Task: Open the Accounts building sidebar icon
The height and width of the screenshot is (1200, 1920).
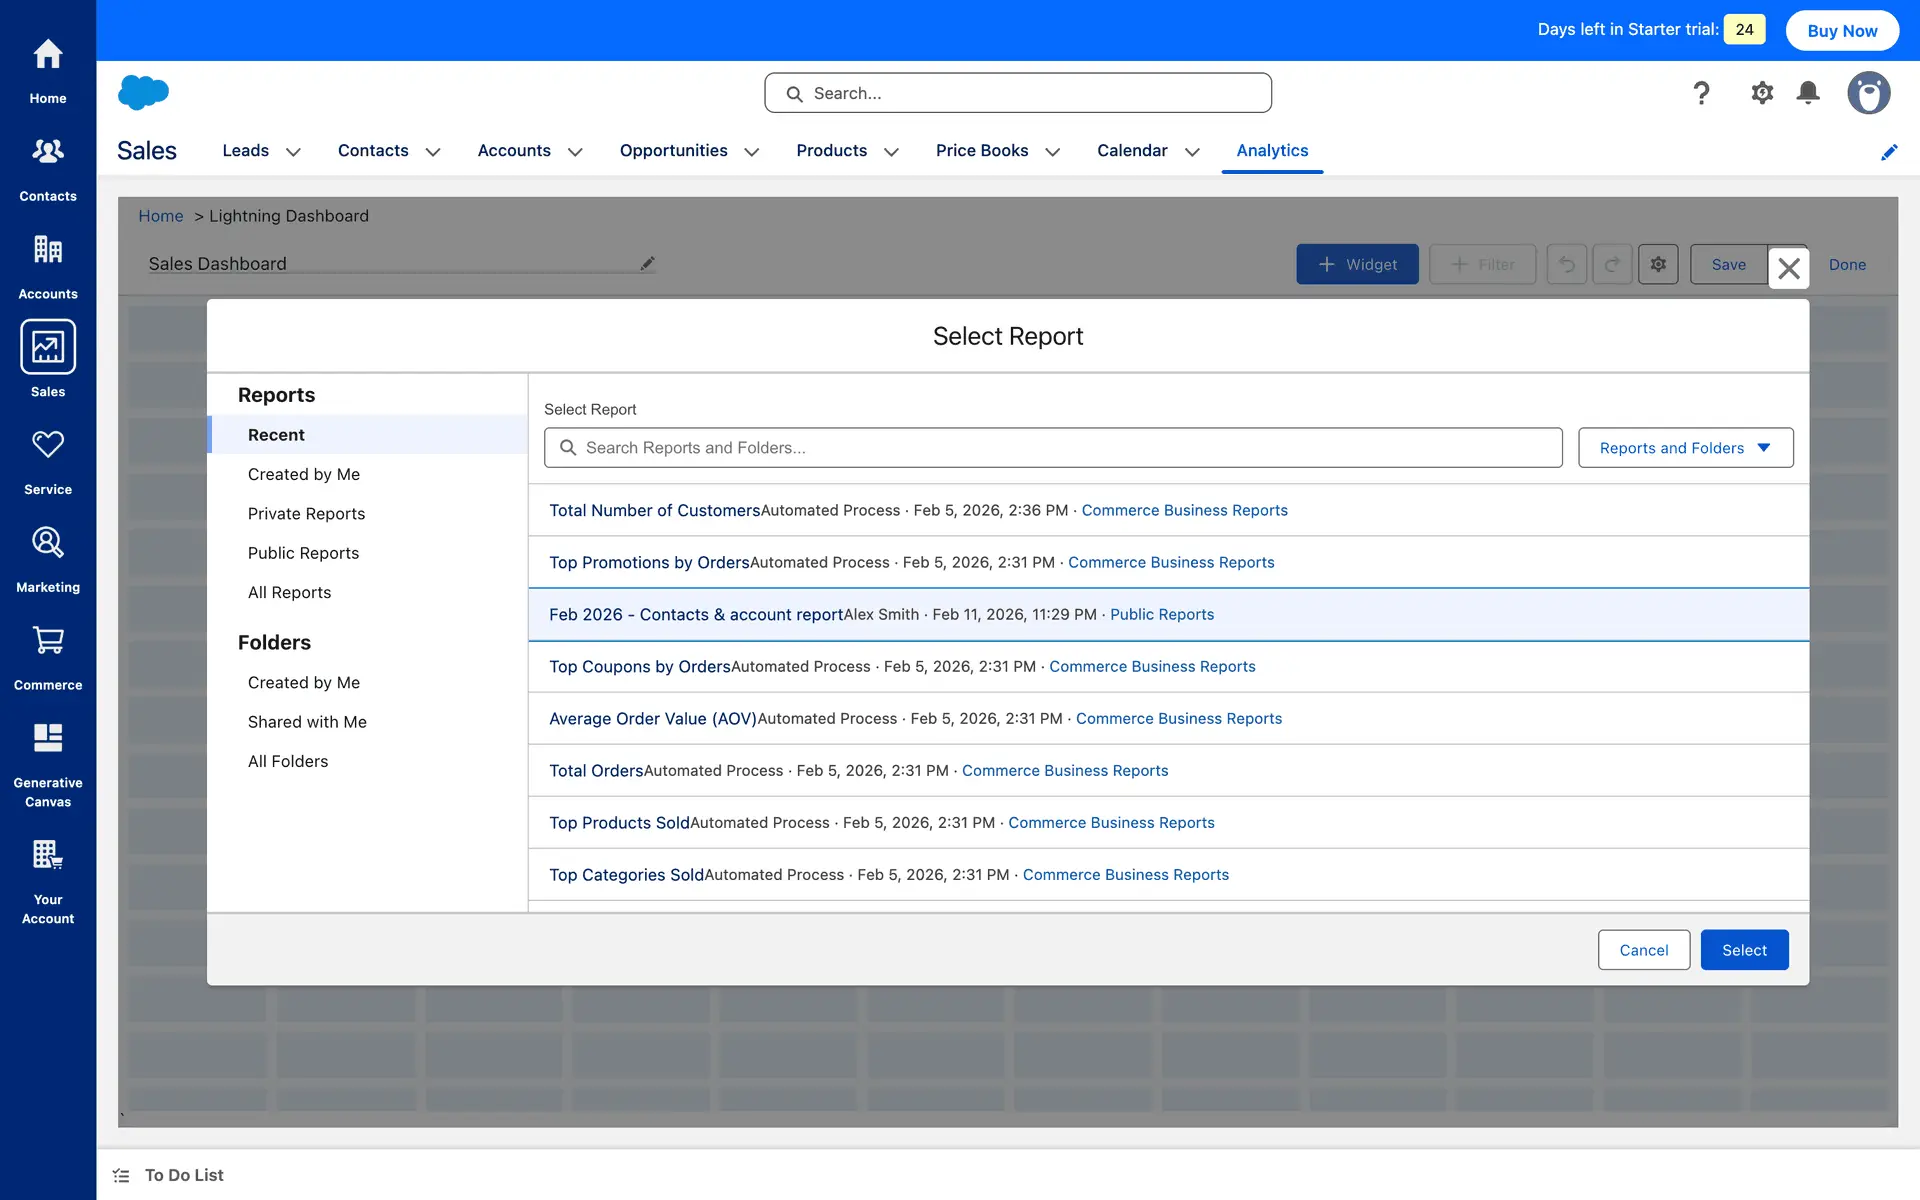Action: [47, 250]
